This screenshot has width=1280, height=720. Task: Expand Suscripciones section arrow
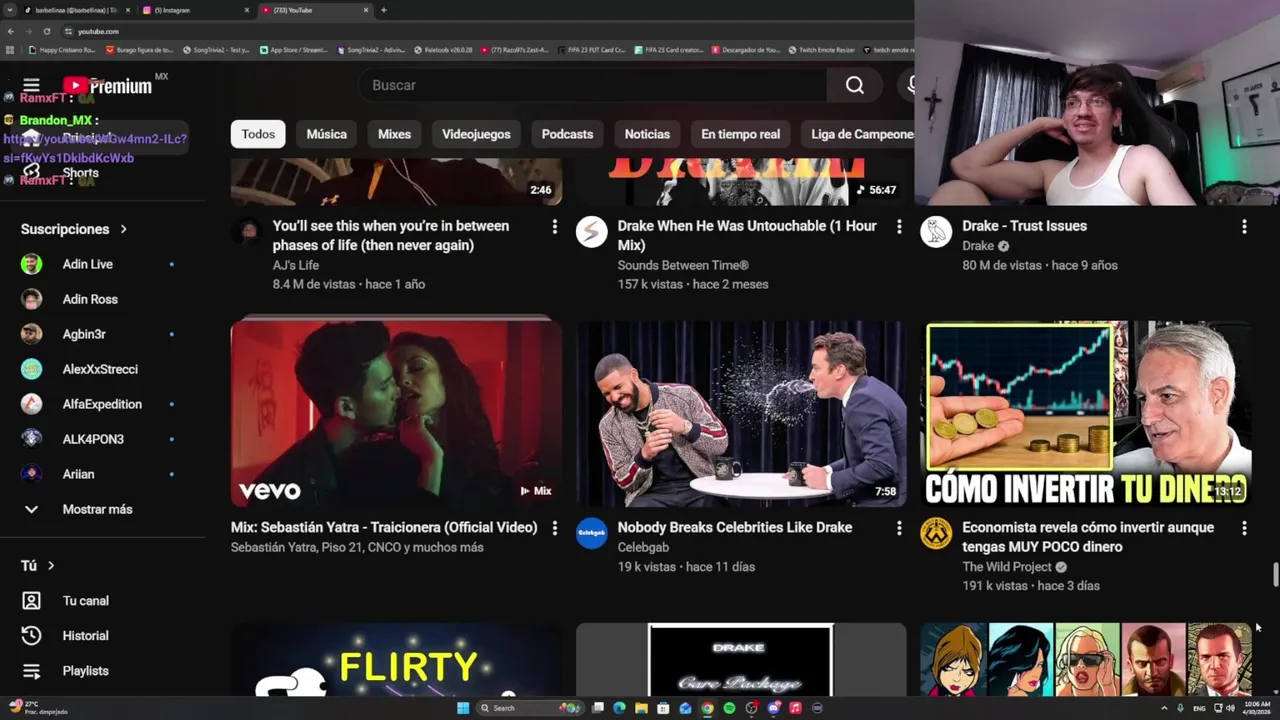[123, 229]
